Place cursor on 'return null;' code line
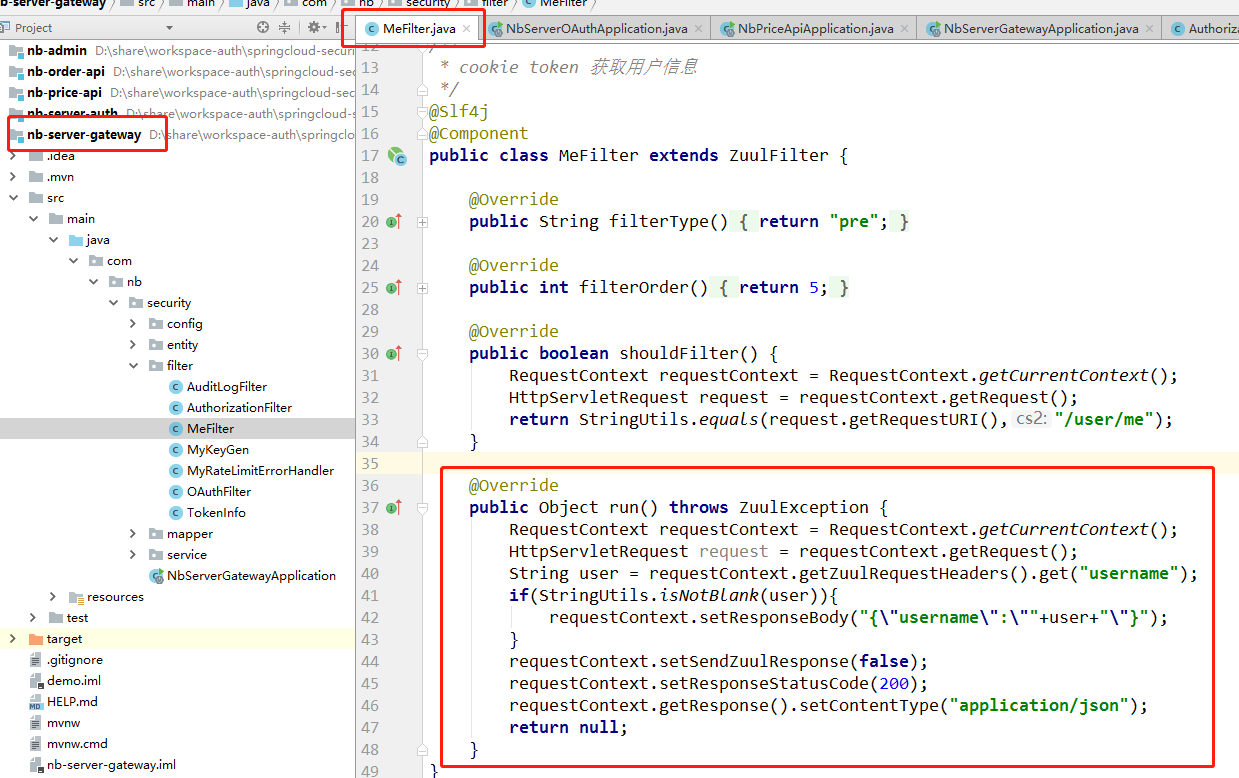 pos(568,728)
